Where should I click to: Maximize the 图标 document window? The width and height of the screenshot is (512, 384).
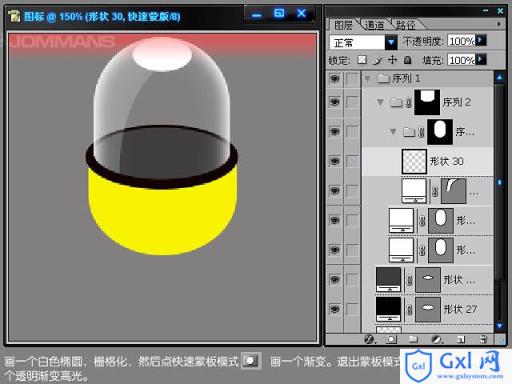point(279,13)
